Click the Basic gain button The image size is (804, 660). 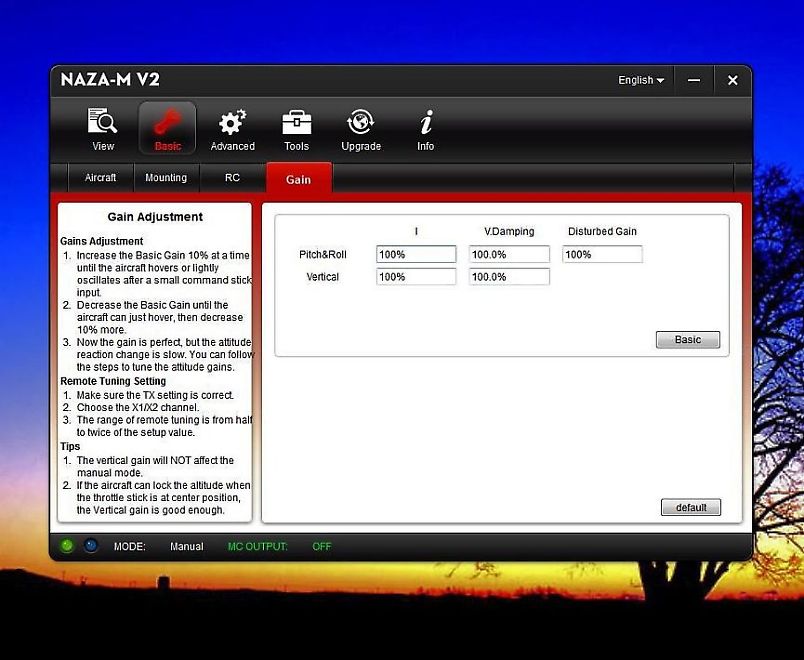click(x=688, y=339)
